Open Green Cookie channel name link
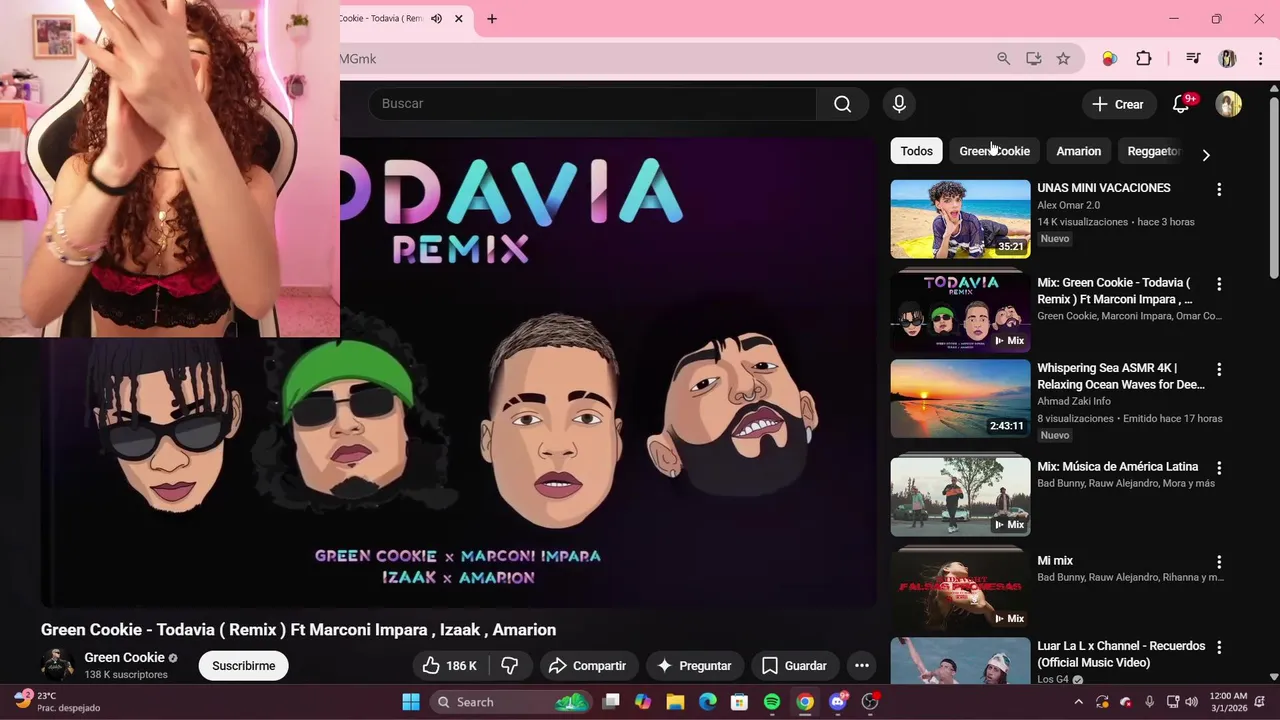1280x720 pixels. [124, 658]
